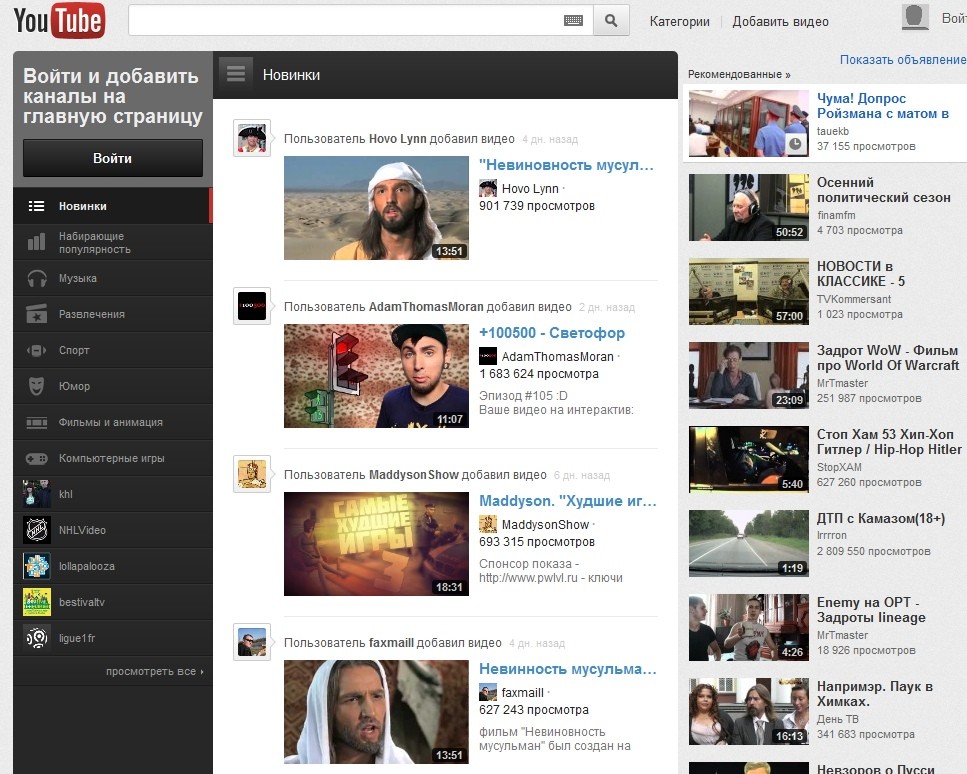This screenshot has height=774, width=967.
Task: Click the Войти button in sidebar
Action: point(113,158)
